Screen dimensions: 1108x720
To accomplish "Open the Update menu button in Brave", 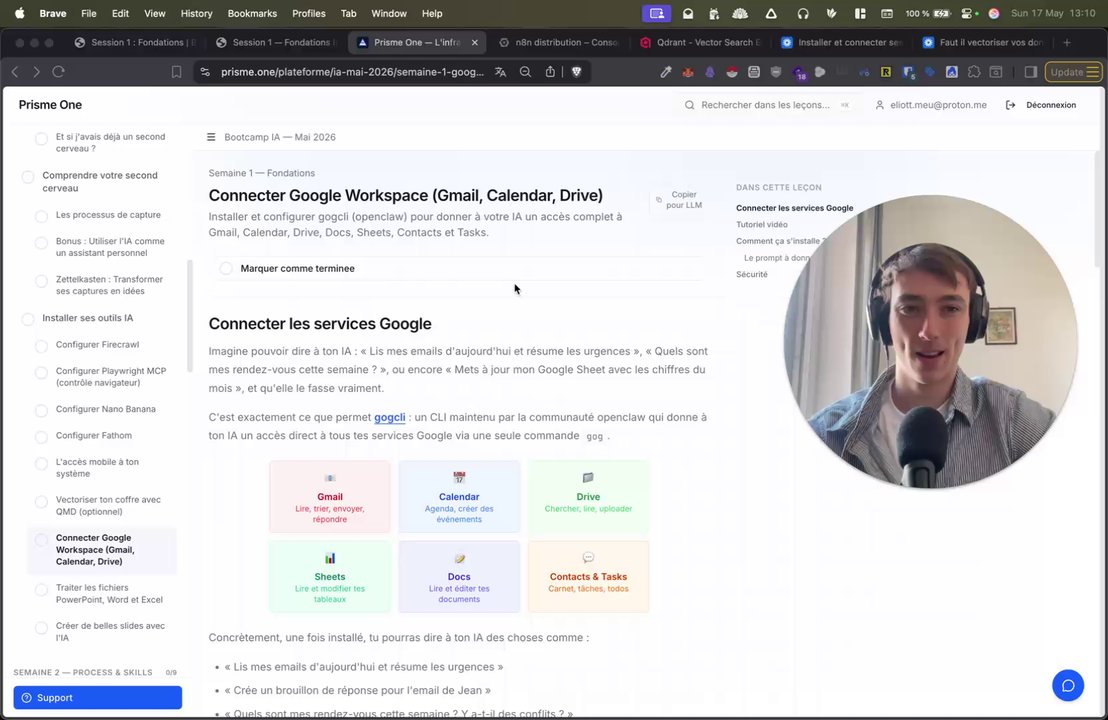I will coord(1073,72).
